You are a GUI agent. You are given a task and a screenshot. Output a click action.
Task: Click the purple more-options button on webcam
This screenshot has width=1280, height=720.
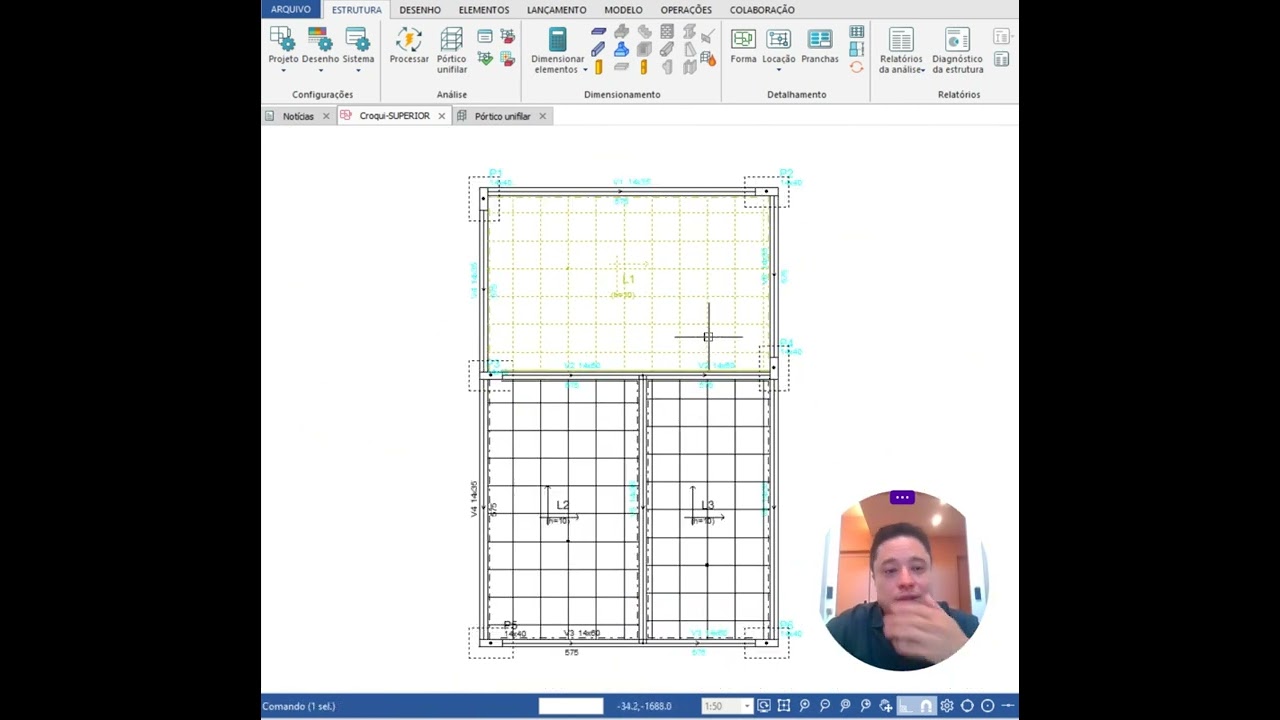click(x=902, y=497)
